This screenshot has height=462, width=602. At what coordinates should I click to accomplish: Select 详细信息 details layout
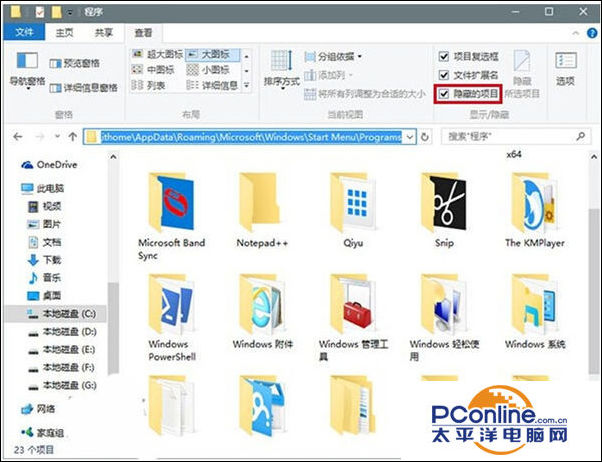(212, 85)
